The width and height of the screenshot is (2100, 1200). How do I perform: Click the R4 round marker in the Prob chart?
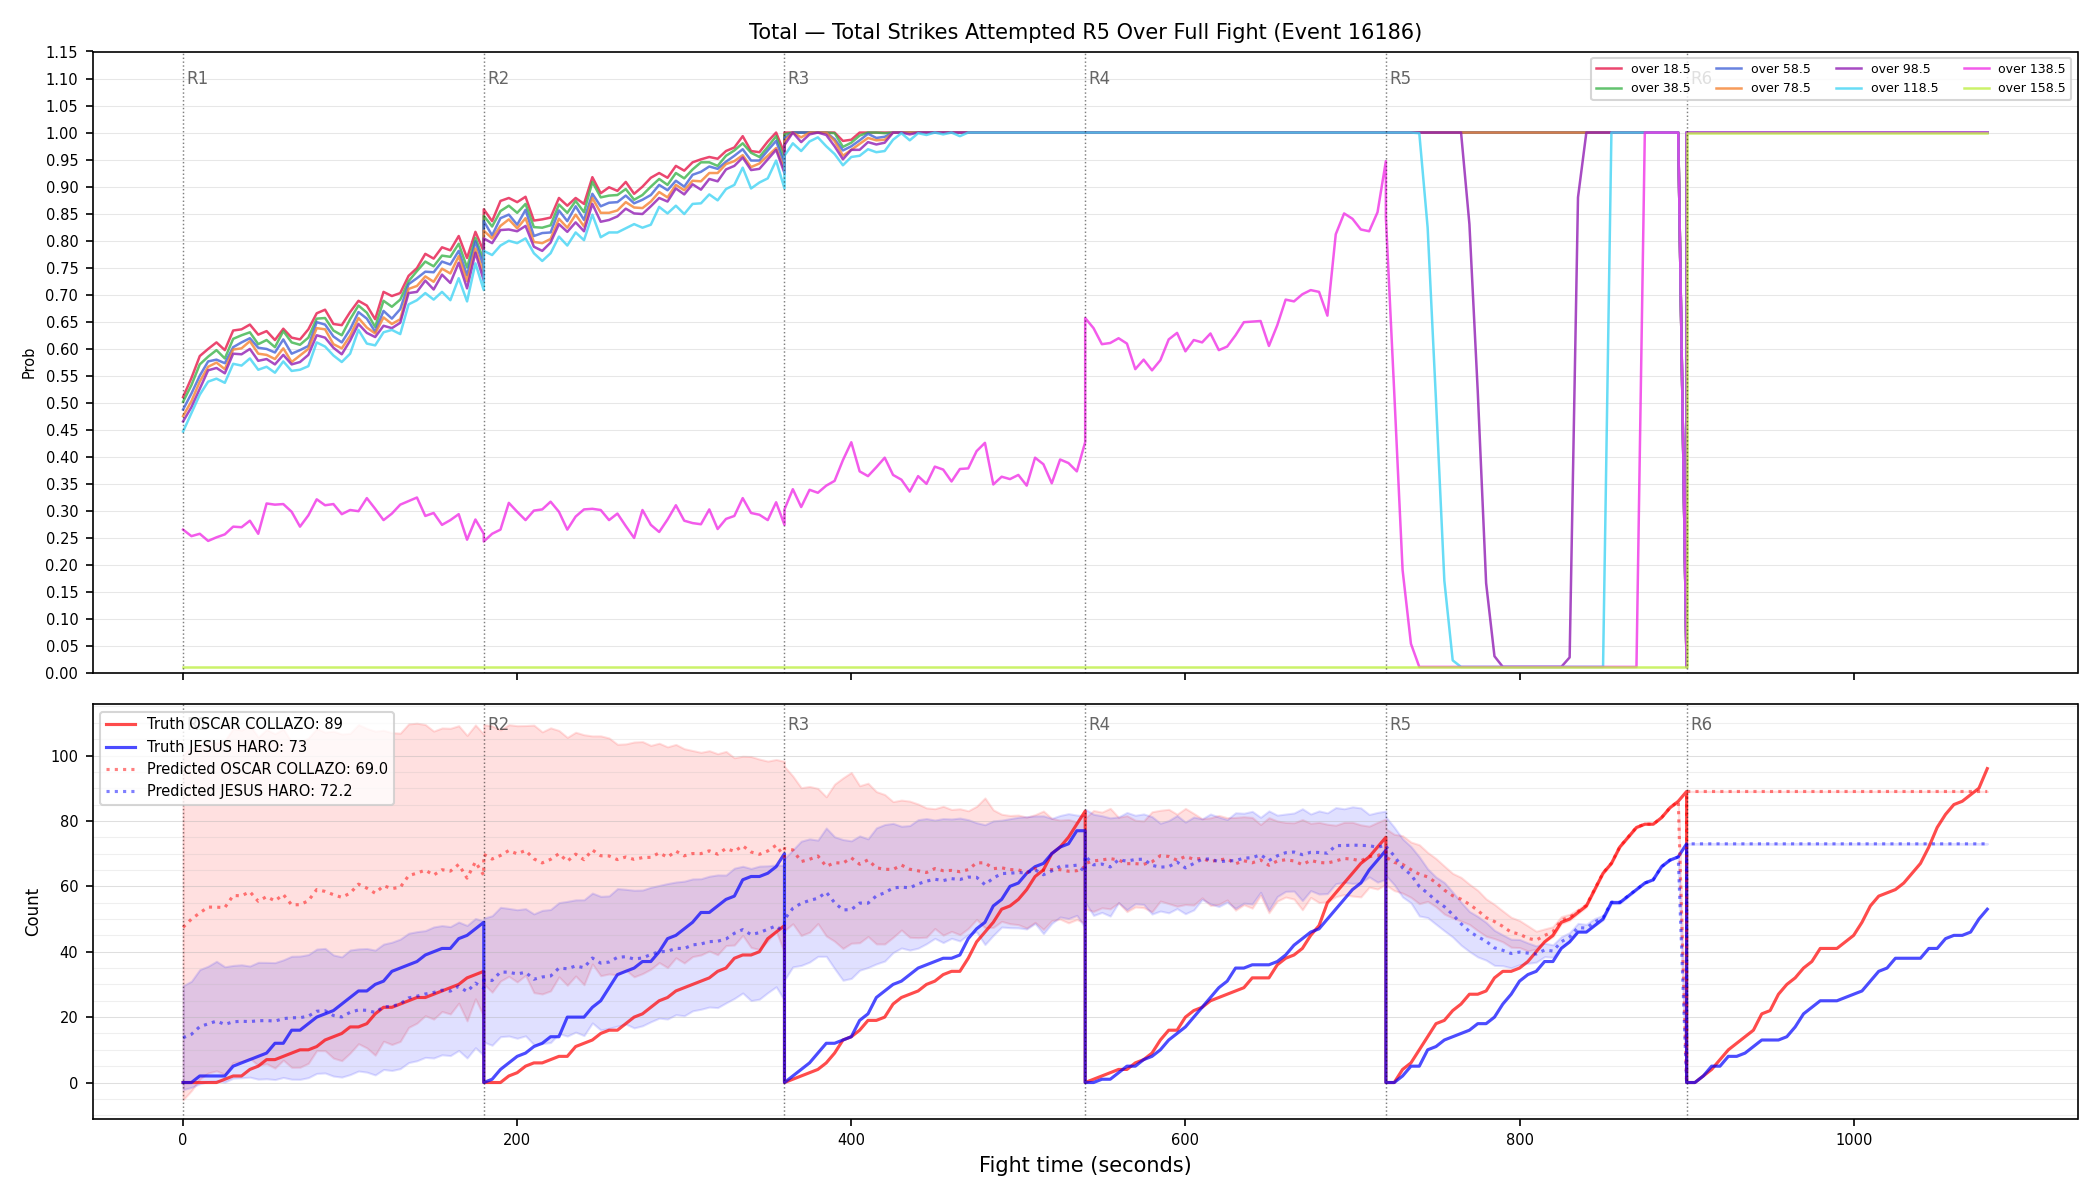coord(1099,78)
